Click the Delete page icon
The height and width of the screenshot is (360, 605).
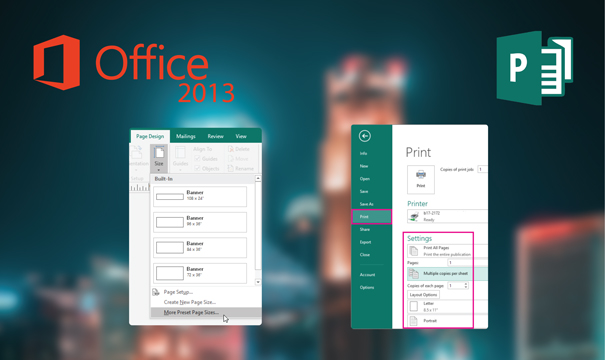(231, 149)
